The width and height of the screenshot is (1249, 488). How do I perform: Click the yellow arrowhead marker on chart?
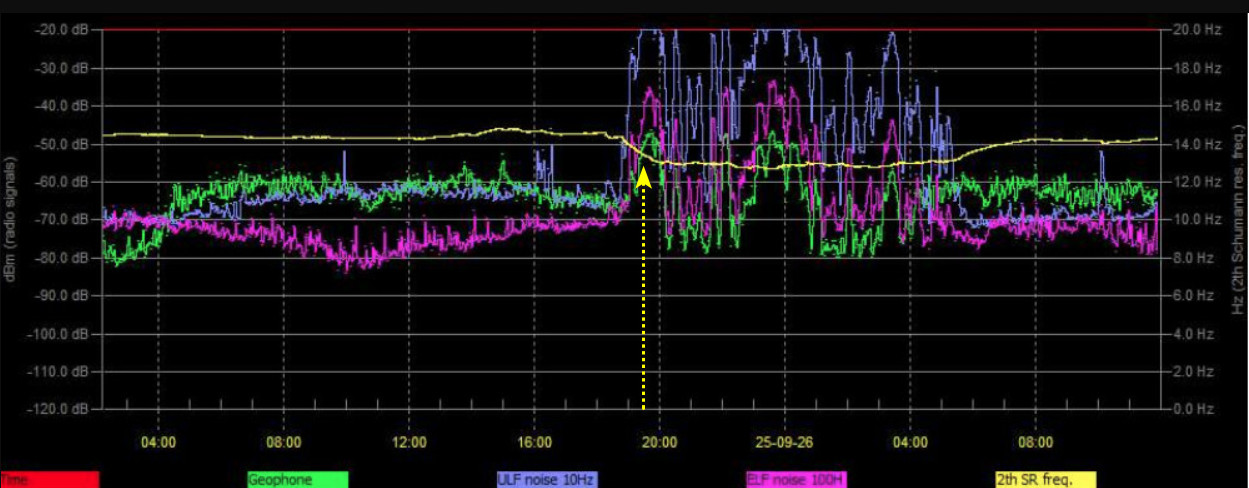pyautogui.click(x=643, y=178)
